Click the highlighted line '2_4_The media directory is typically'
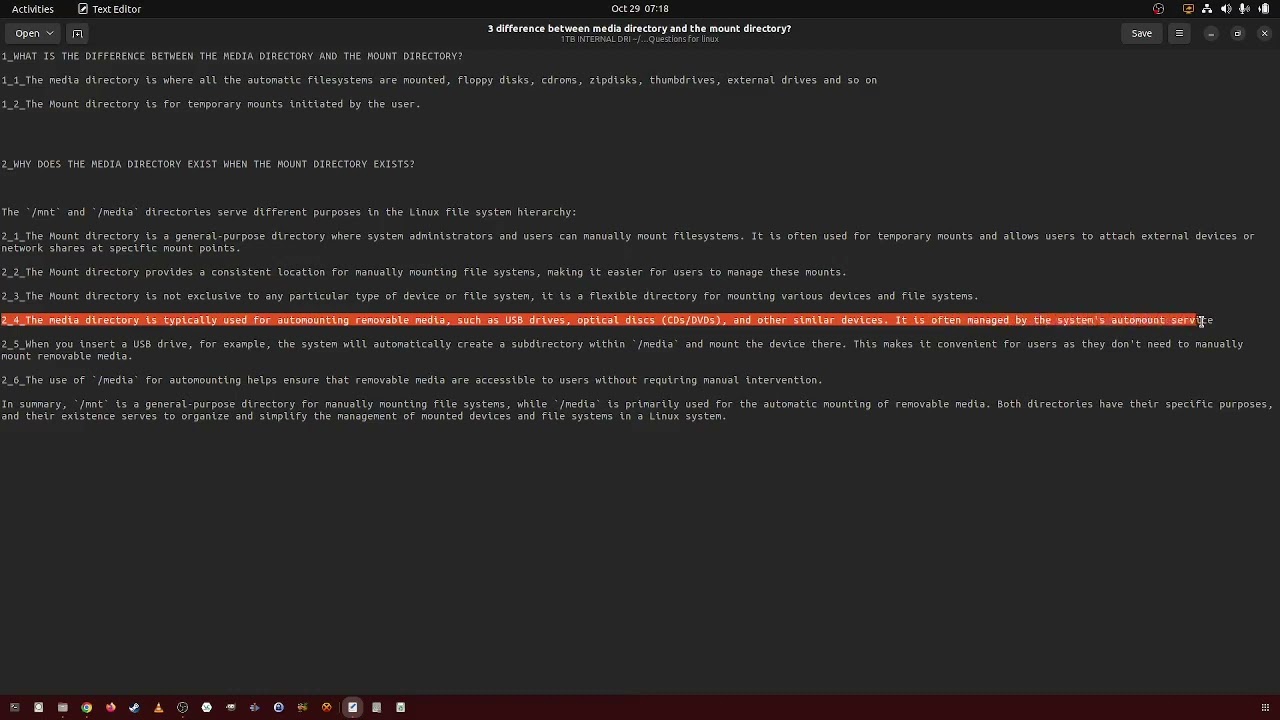The height and width of the screenshot is (720, 1280). (x=607, y=320)
